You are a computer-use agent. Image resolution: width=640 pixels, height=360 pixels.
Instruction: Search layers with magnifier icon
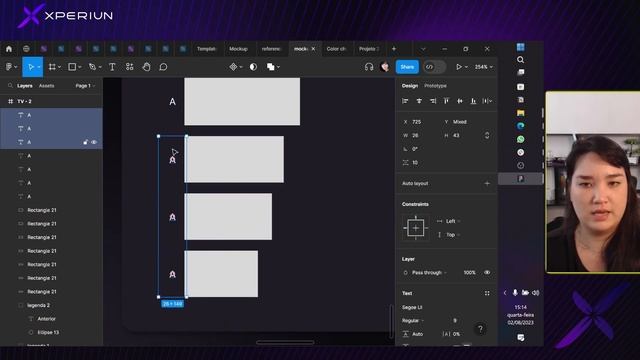pyautogui.click(x=10, y=86)
